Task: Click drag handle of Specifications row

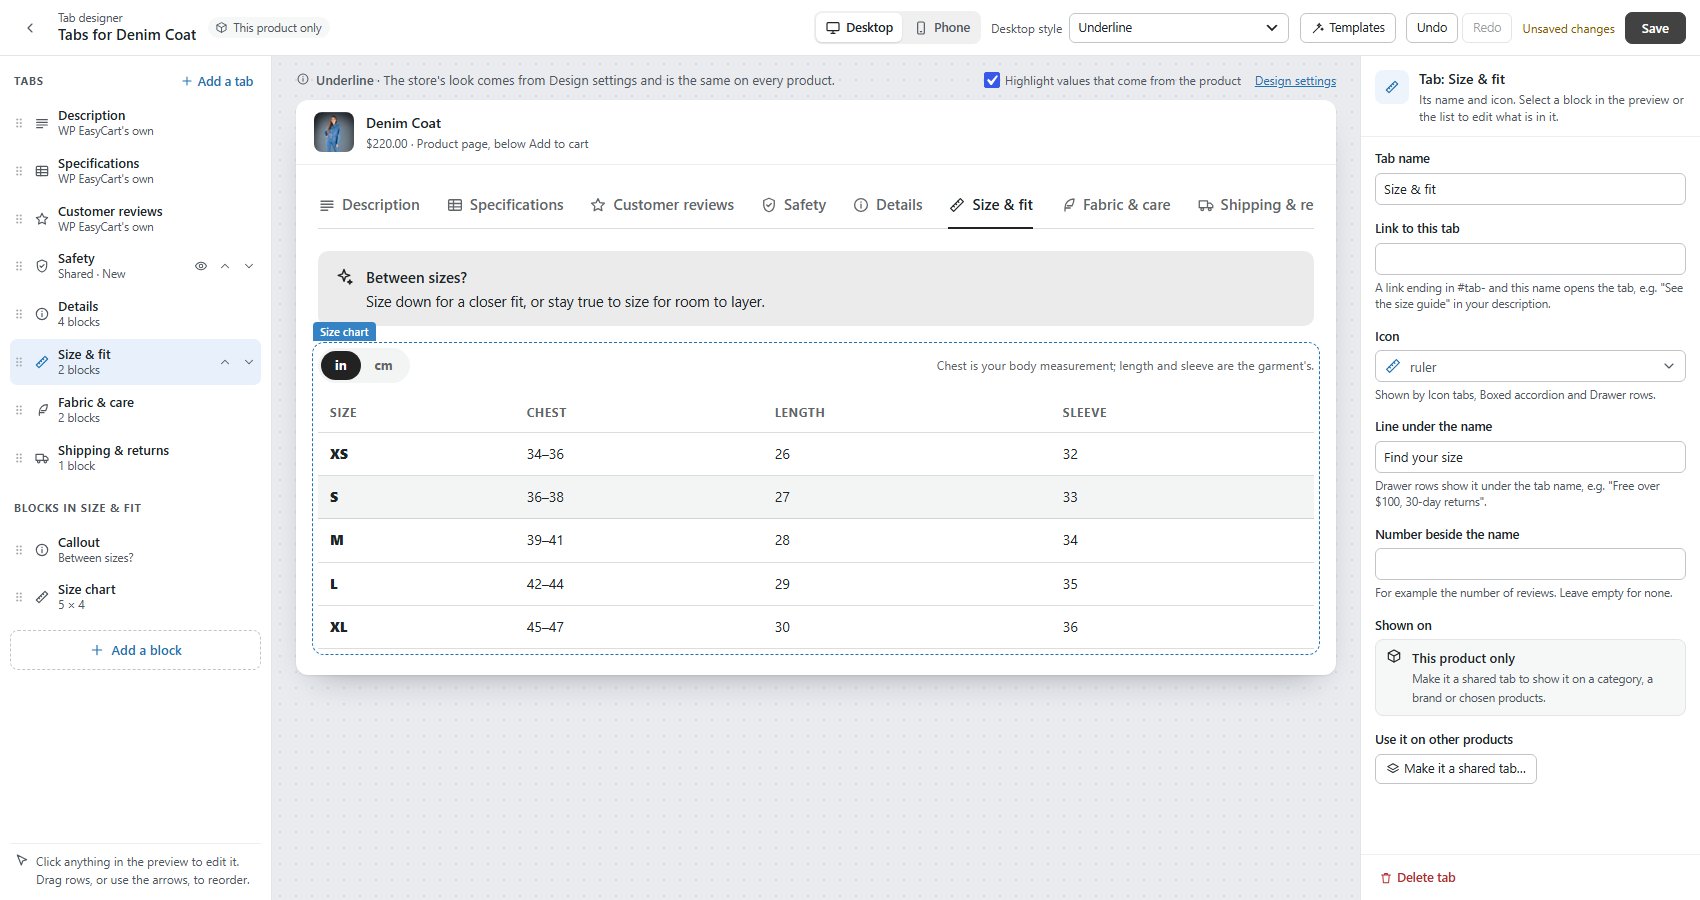Action: point(19,171)
